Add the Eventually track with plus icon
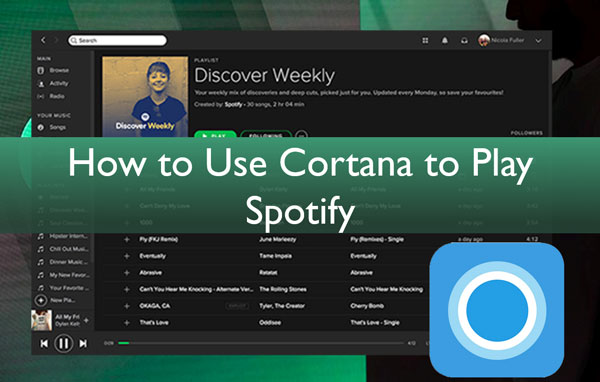 (127, 256)
